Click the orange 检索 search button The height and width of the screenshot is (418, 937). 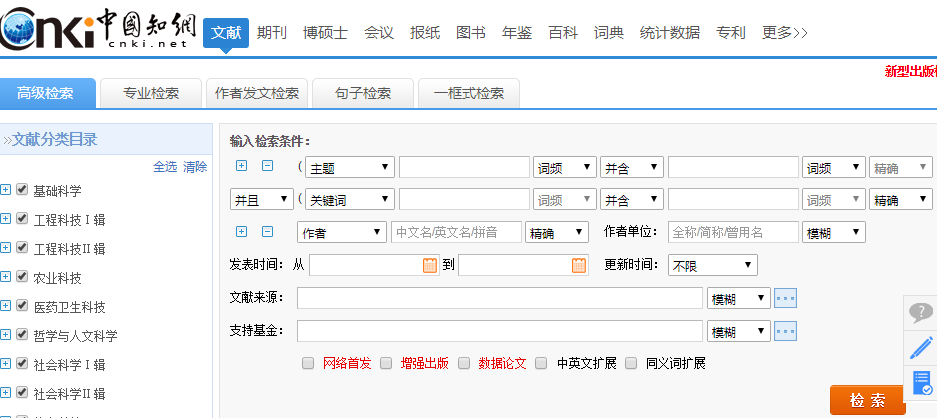868,400
